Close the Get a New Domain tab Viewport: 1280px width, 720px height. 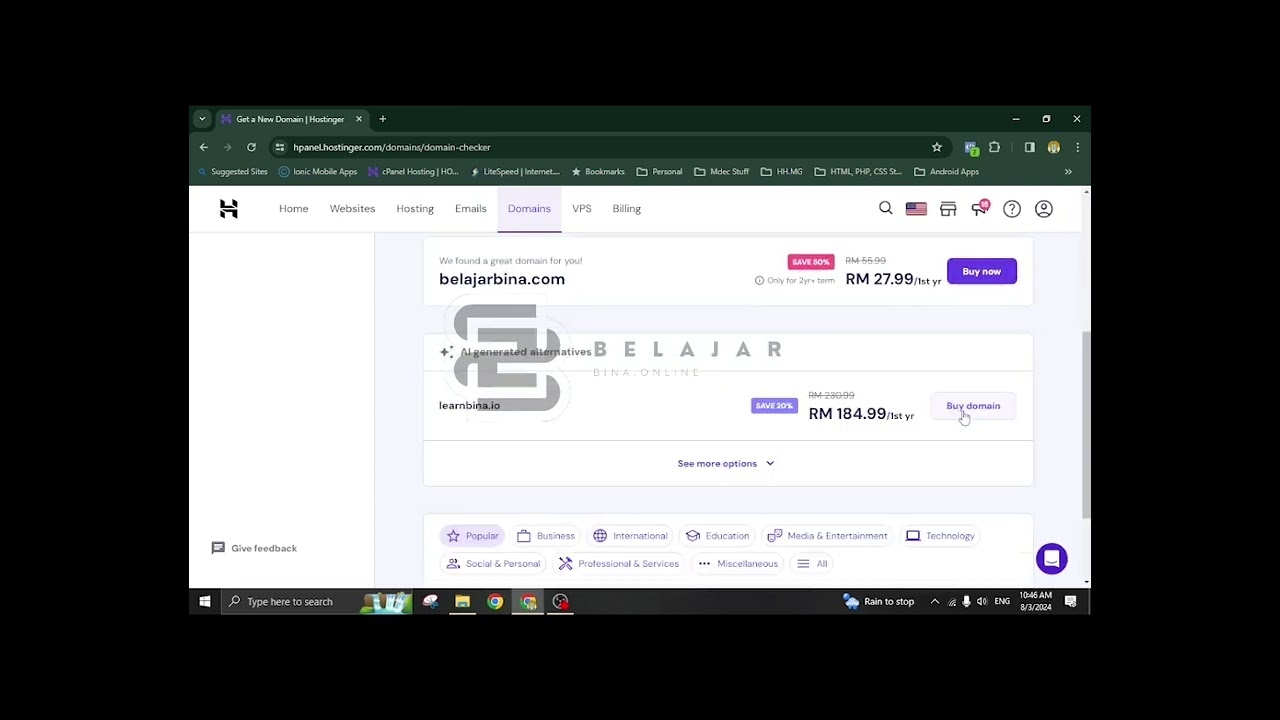pyautogui.click(x=359, y=119)
